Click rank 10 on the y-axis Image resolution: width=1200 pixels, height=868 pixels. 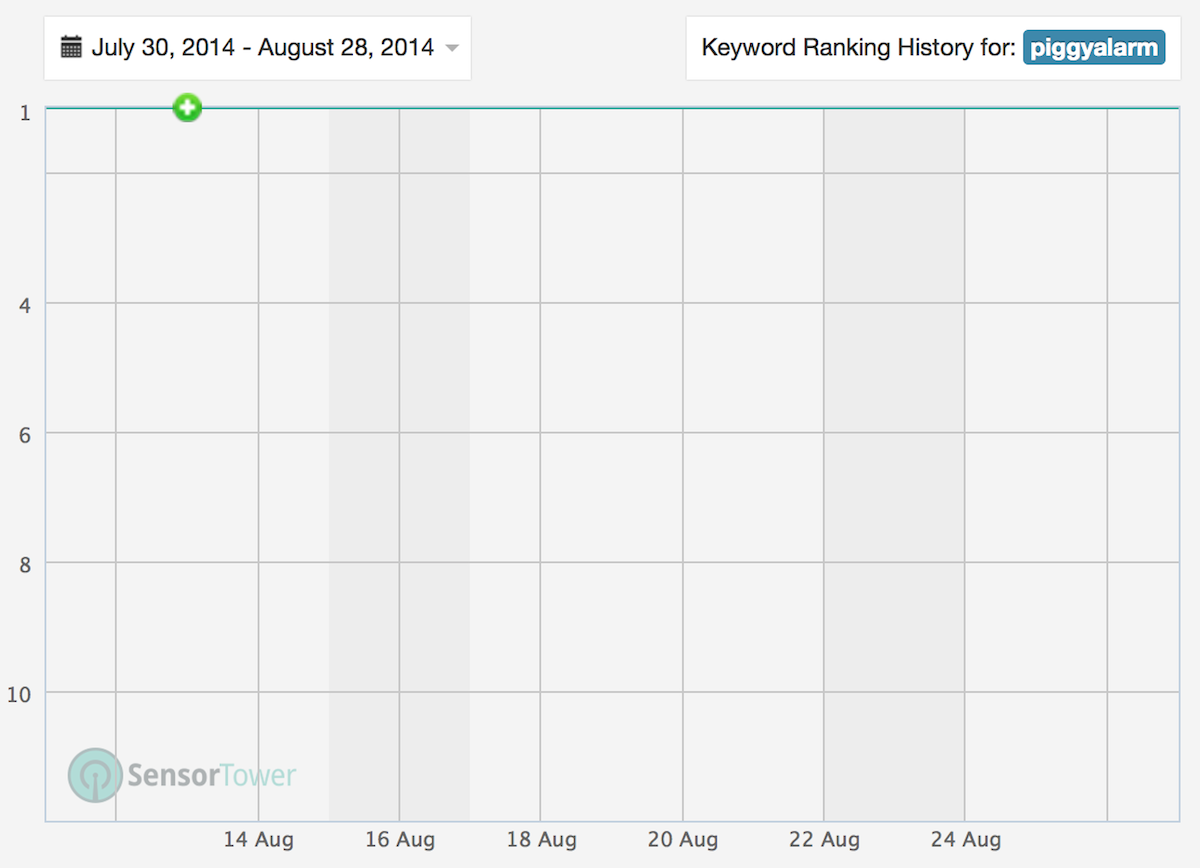[x=19, y=694]
